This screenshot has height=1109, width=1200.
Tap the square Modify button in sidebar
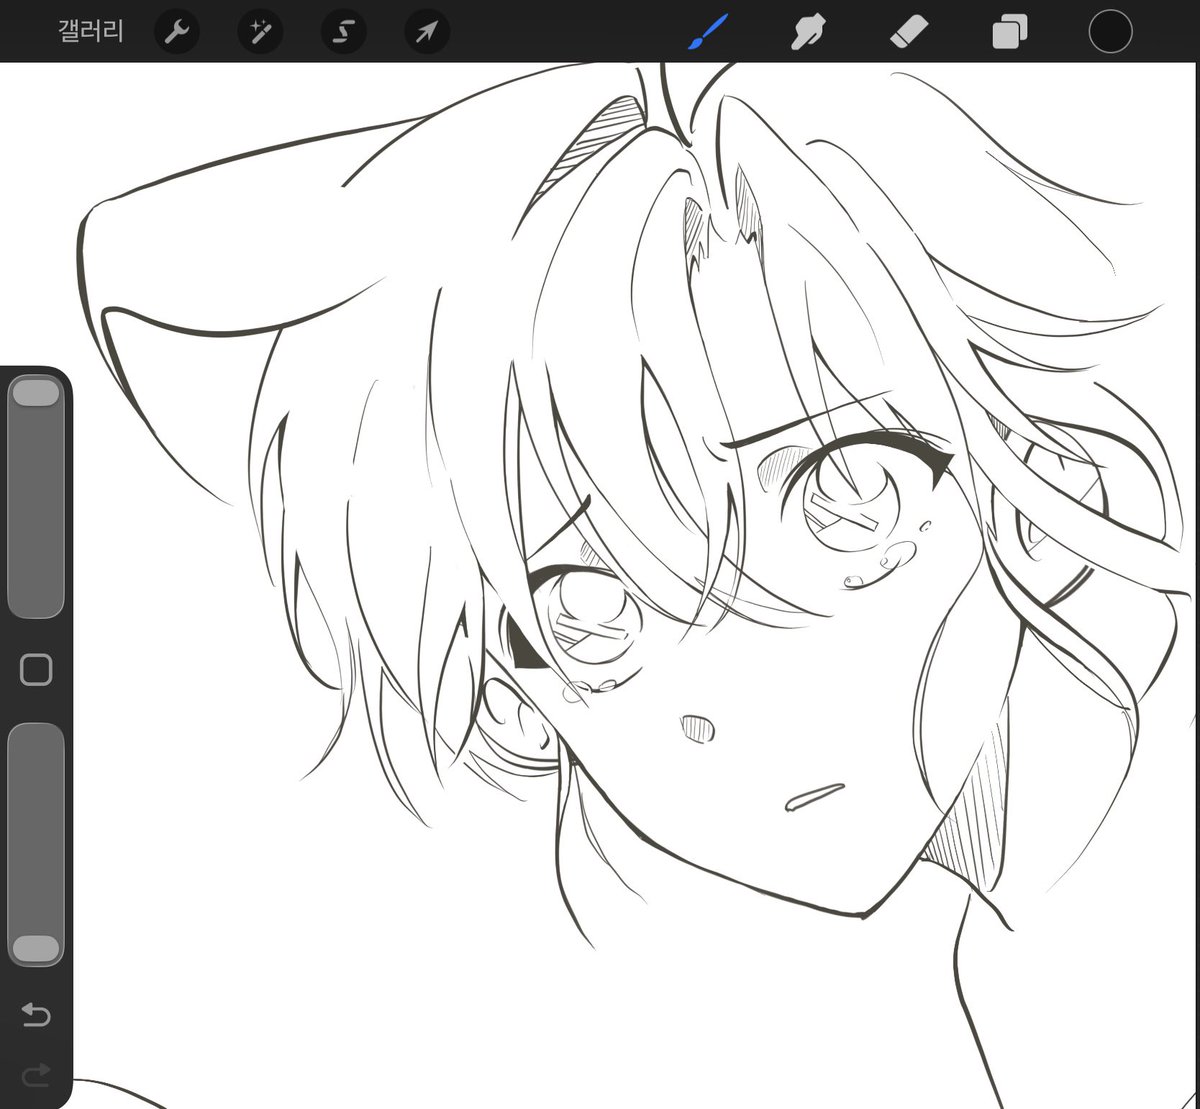pyautogui.click(x=36, y=669)
